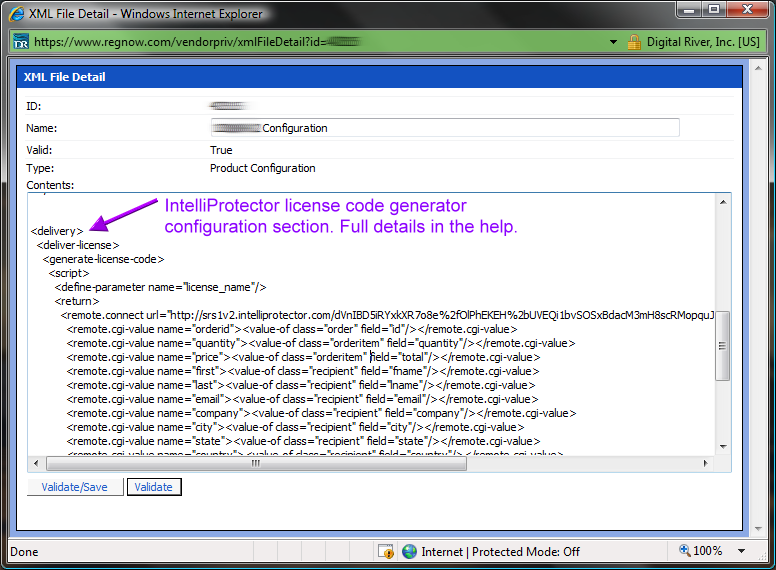Click the <deliver-license> line
This screenshot has width=776, height=570.
point(78,245)
